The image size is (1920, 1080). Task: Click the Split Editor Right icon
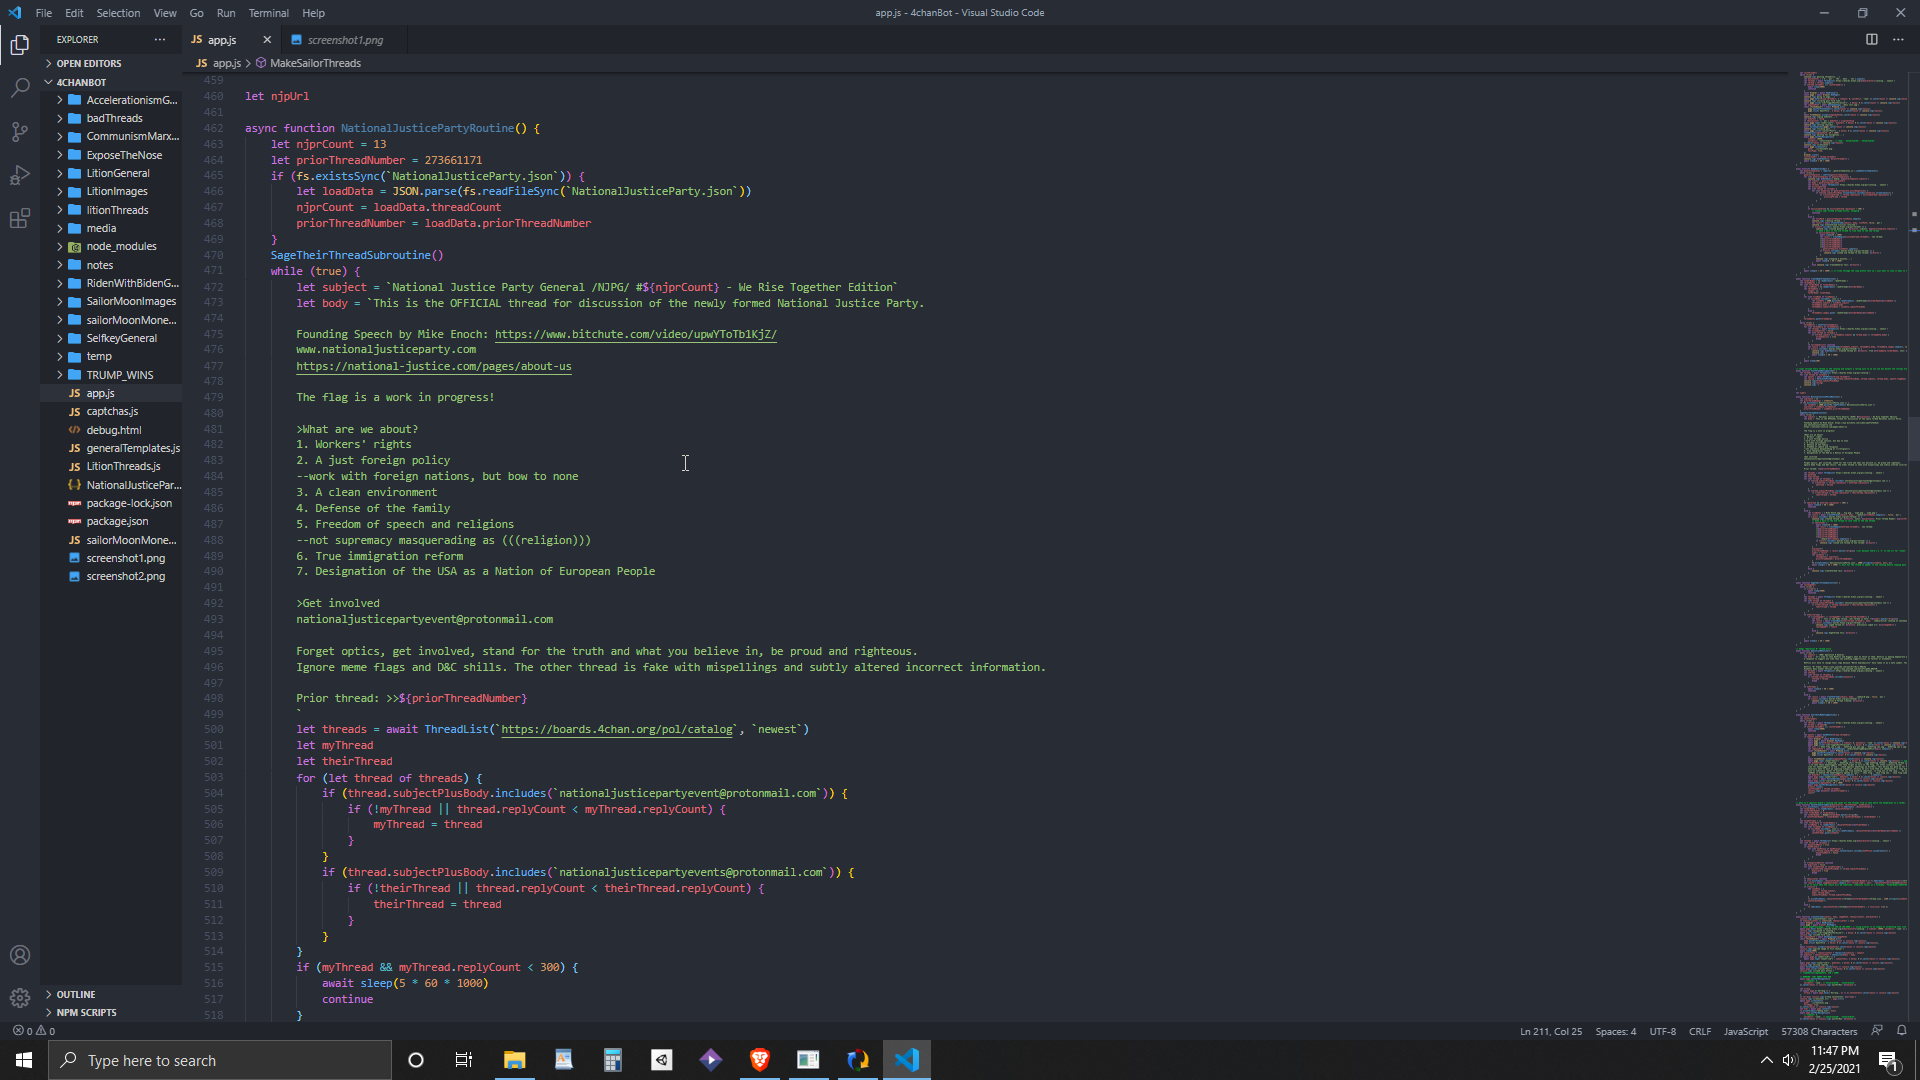point(1871,40)
